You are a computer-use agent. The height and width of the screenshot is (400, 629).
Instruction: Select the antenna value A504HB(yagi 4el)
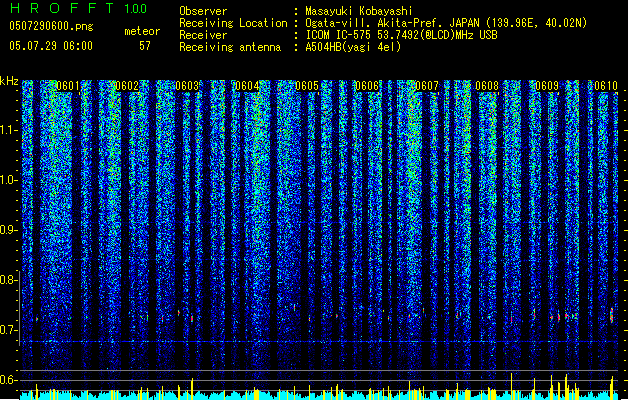point(353,47)
